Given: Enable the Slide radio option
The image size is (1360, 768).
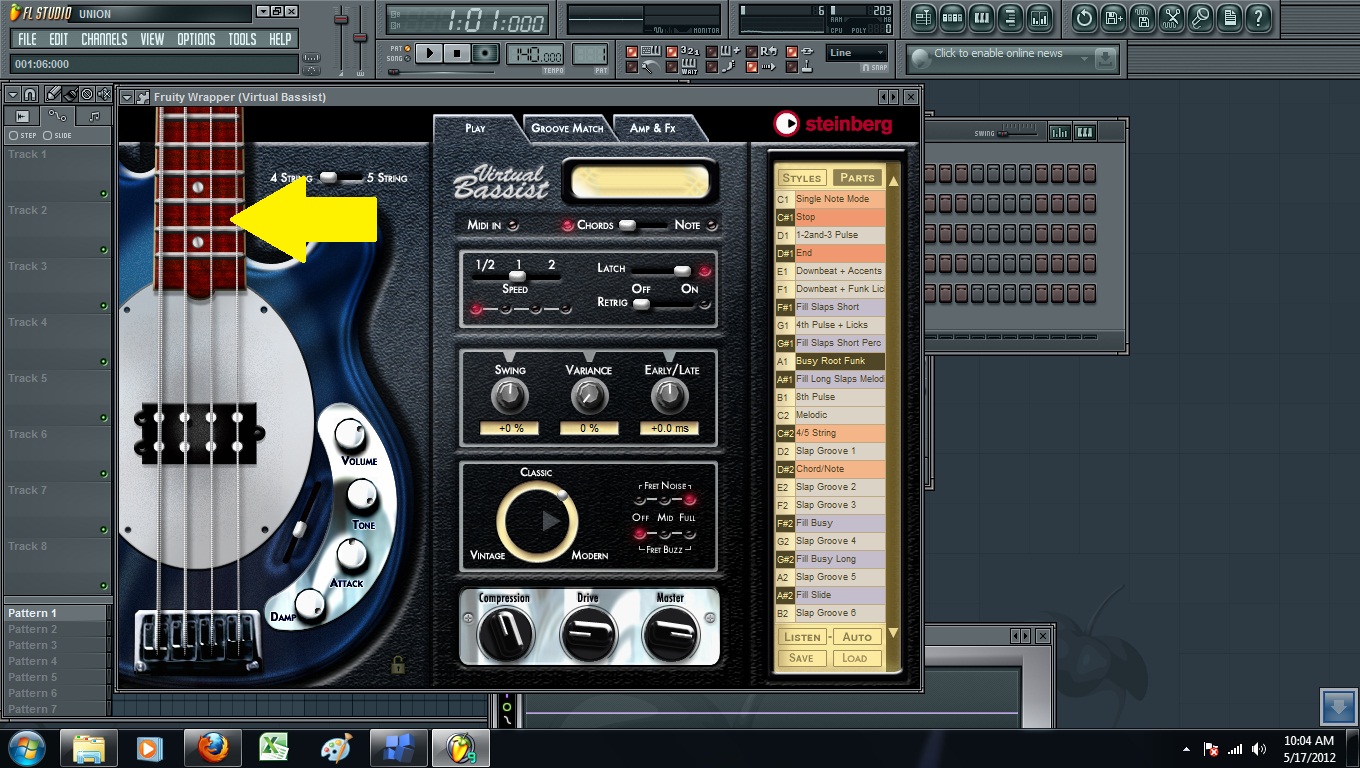Looking at the screenshot, I should tap(58, 135).
